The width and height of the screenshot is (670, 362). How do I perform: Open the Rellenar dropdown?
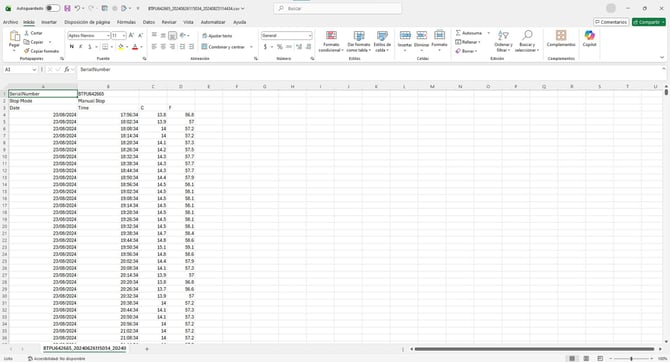[x=468, y=42]
